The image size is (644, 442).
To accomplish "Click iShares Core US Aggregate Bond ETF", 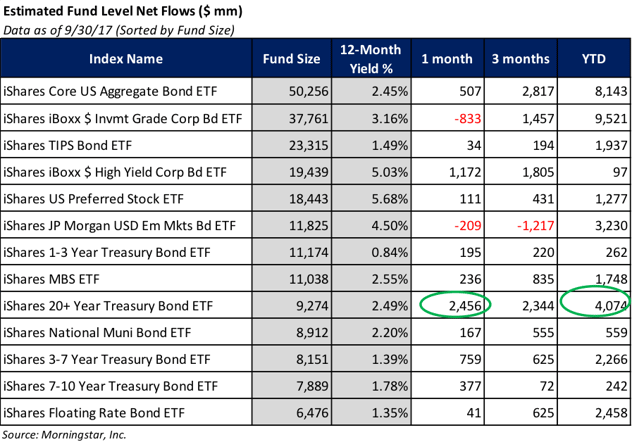I will (110, 91).
